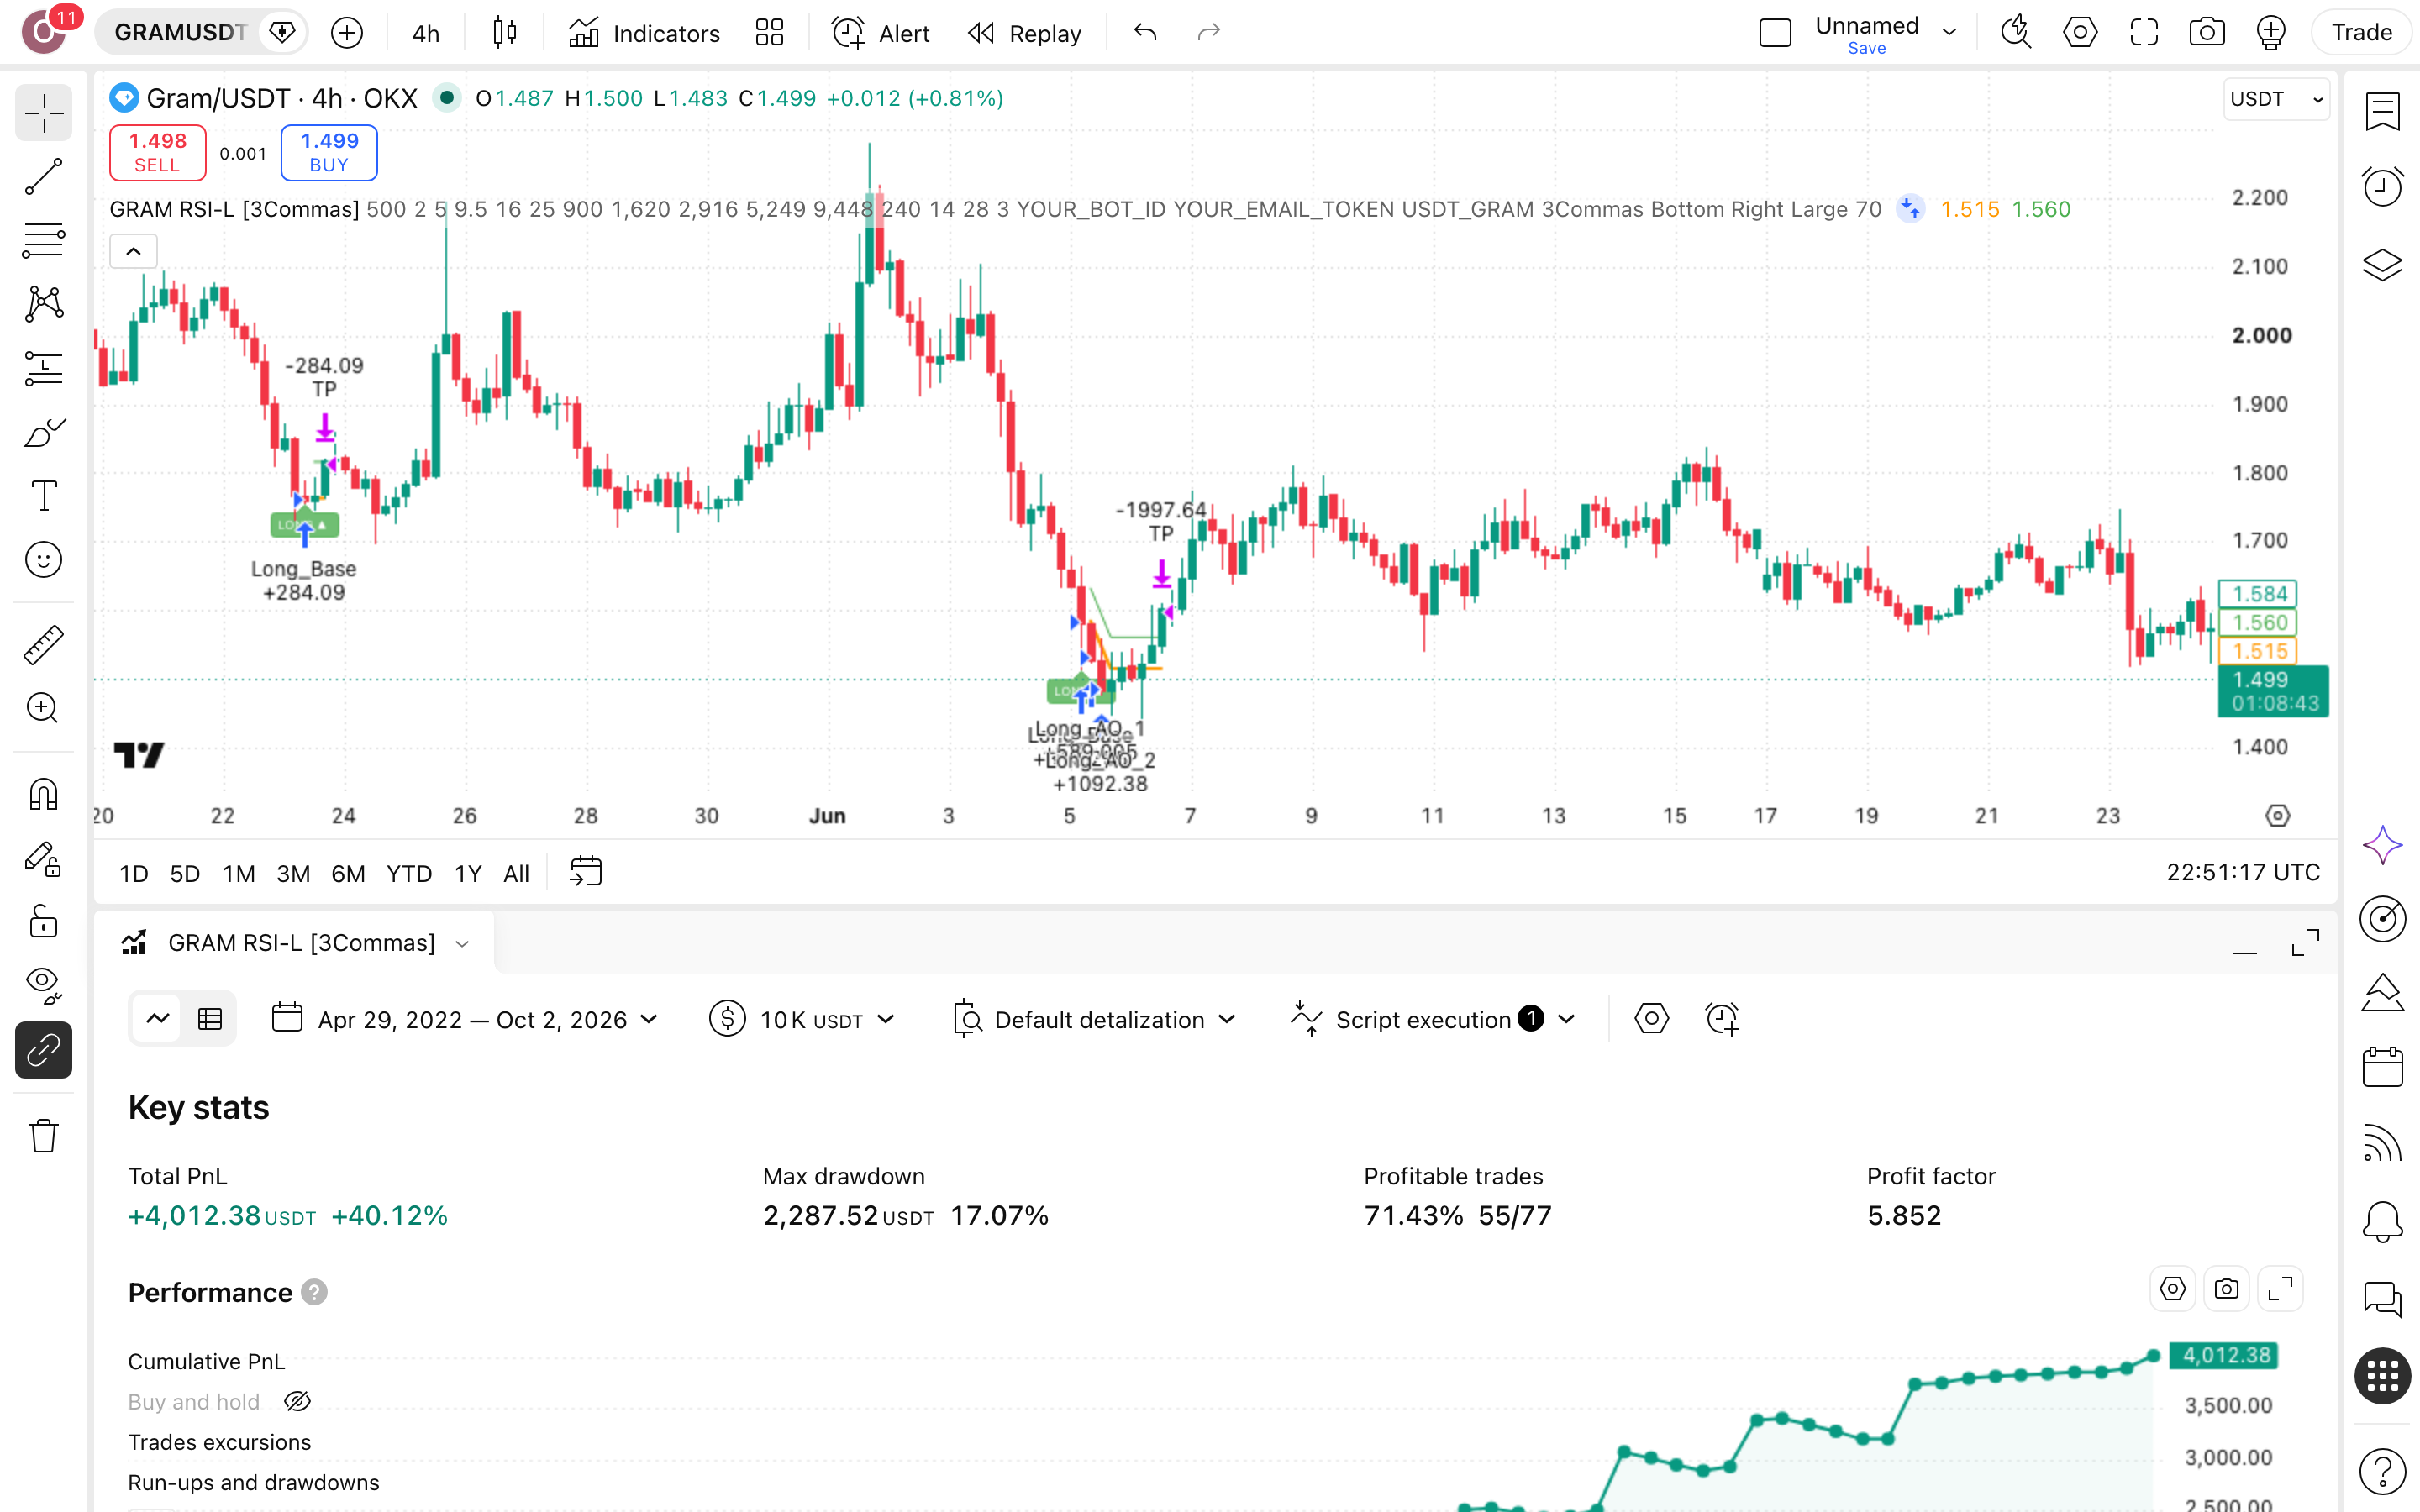This screenshot has width=2420, height=1512.
Task: Open the 10K USDT capital dropdown
Action: click(801, 1019)
